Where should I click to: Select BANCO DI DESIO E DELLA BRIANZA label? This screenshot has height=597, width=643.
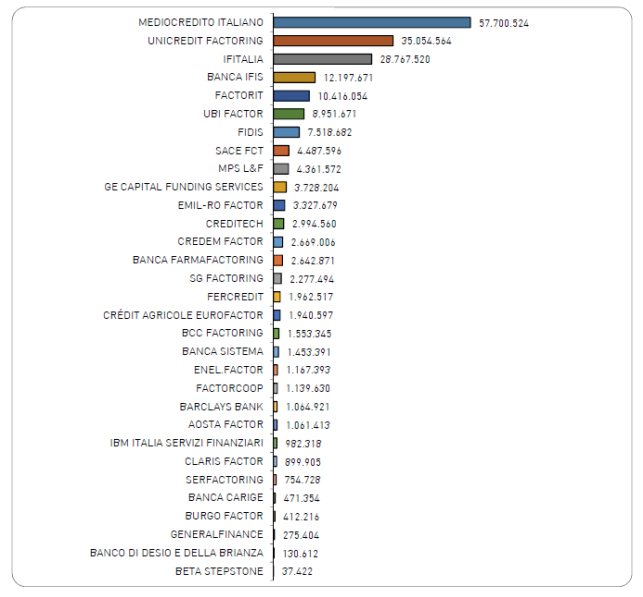tap(177, 553)
